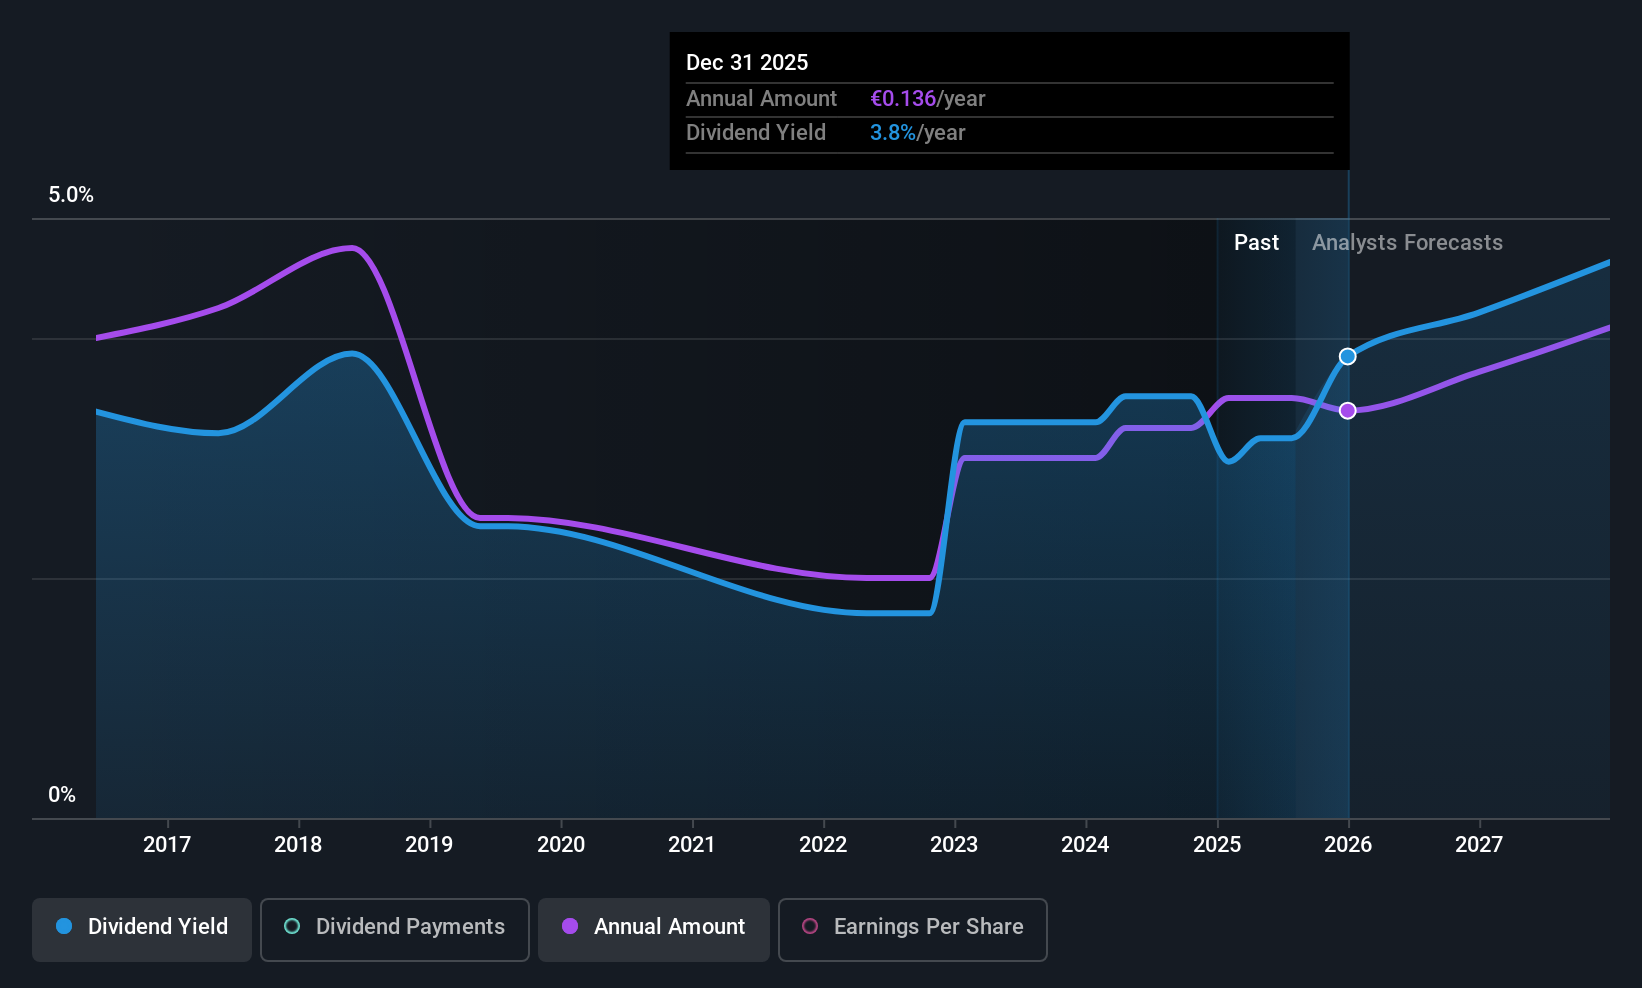Screen dimensions: 1642x988
Task: Click the 2017 x-axis label
Action: 167,844
